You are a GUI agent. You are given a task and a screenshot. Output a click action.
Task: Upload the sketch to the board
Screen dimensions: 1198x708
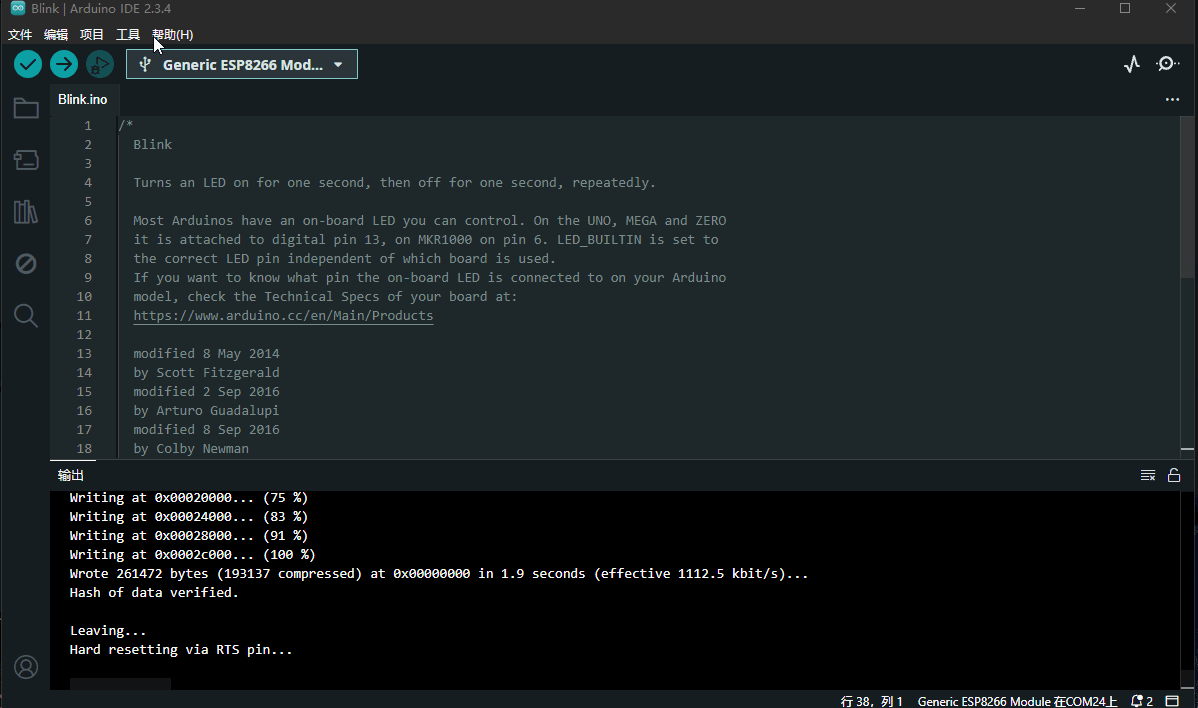coord(63,63)
